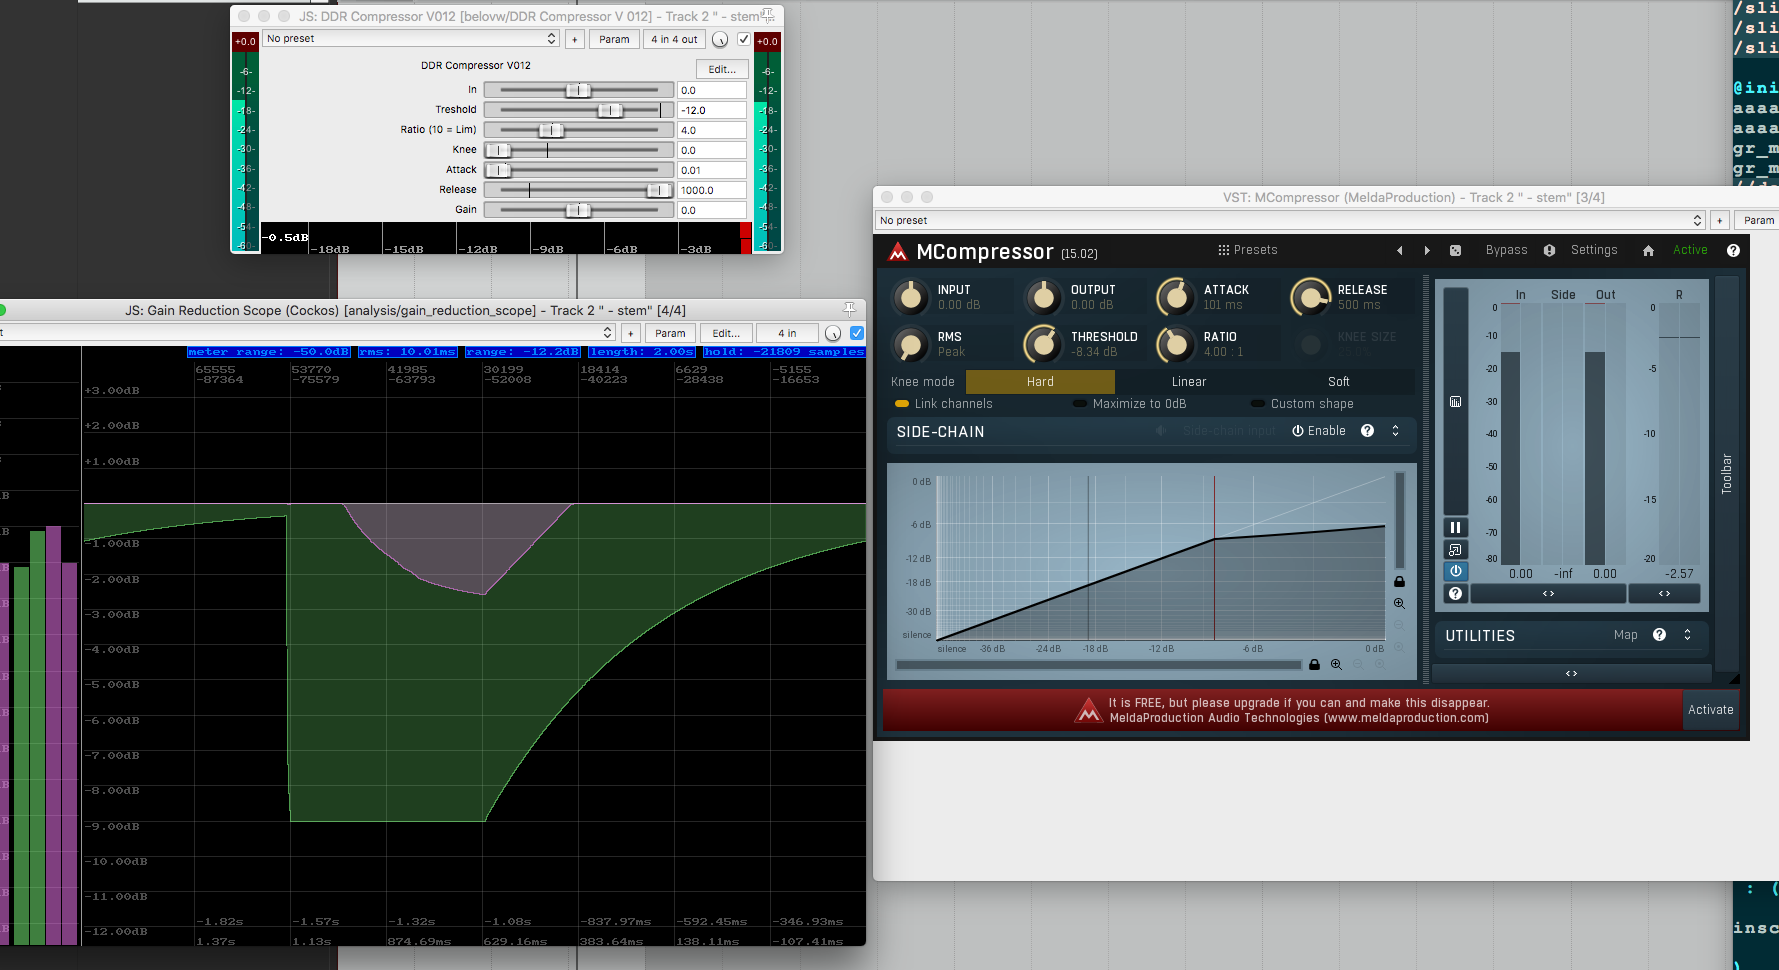Screen dimensions: 1779x970
Task: Enable Custom shape option
Action: [1302, 404]
